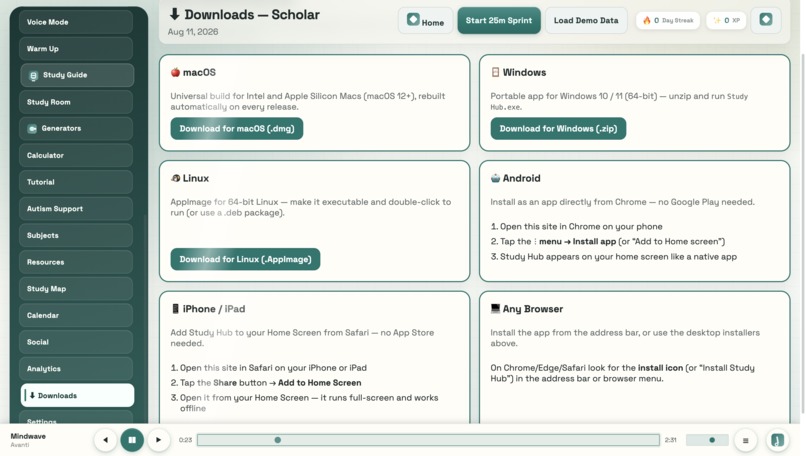Click the date Aug 11, 2026
Viewport: 806px width, 456px height.
(193, 32)
